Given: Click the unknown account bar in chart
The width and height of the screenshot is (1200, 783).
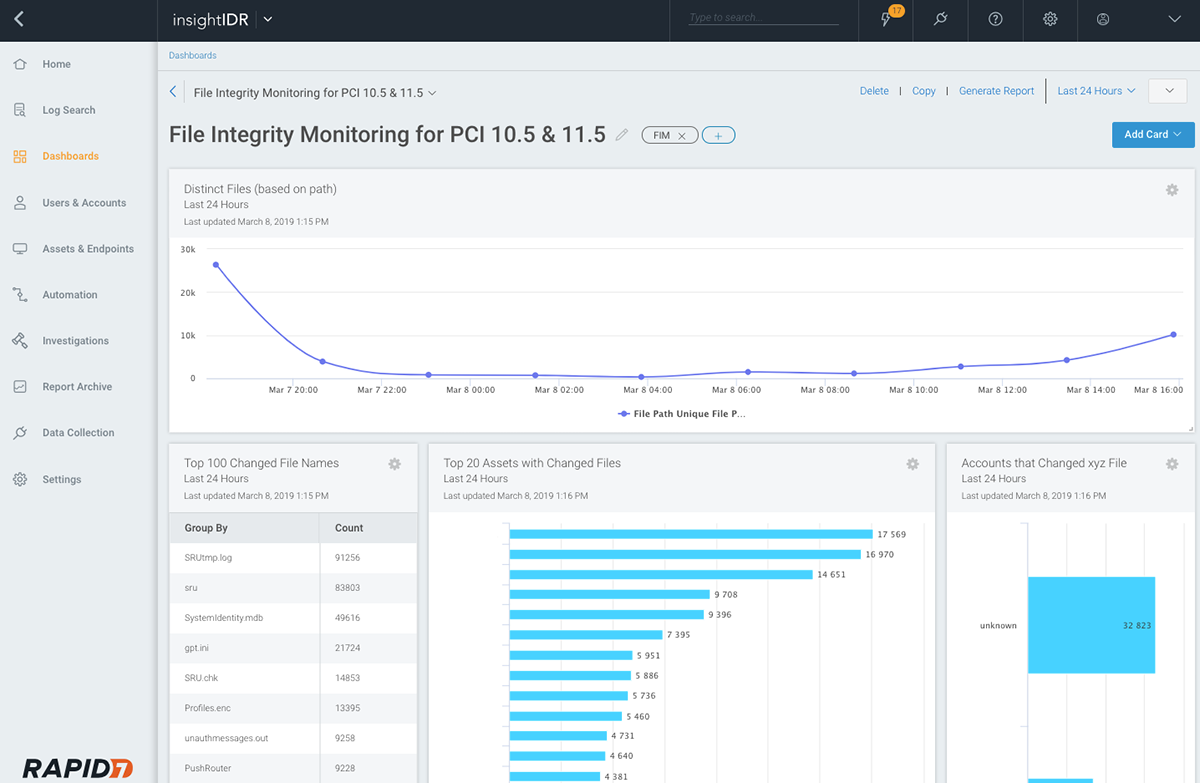Looking at the screenshot, I should [1090, 625].
